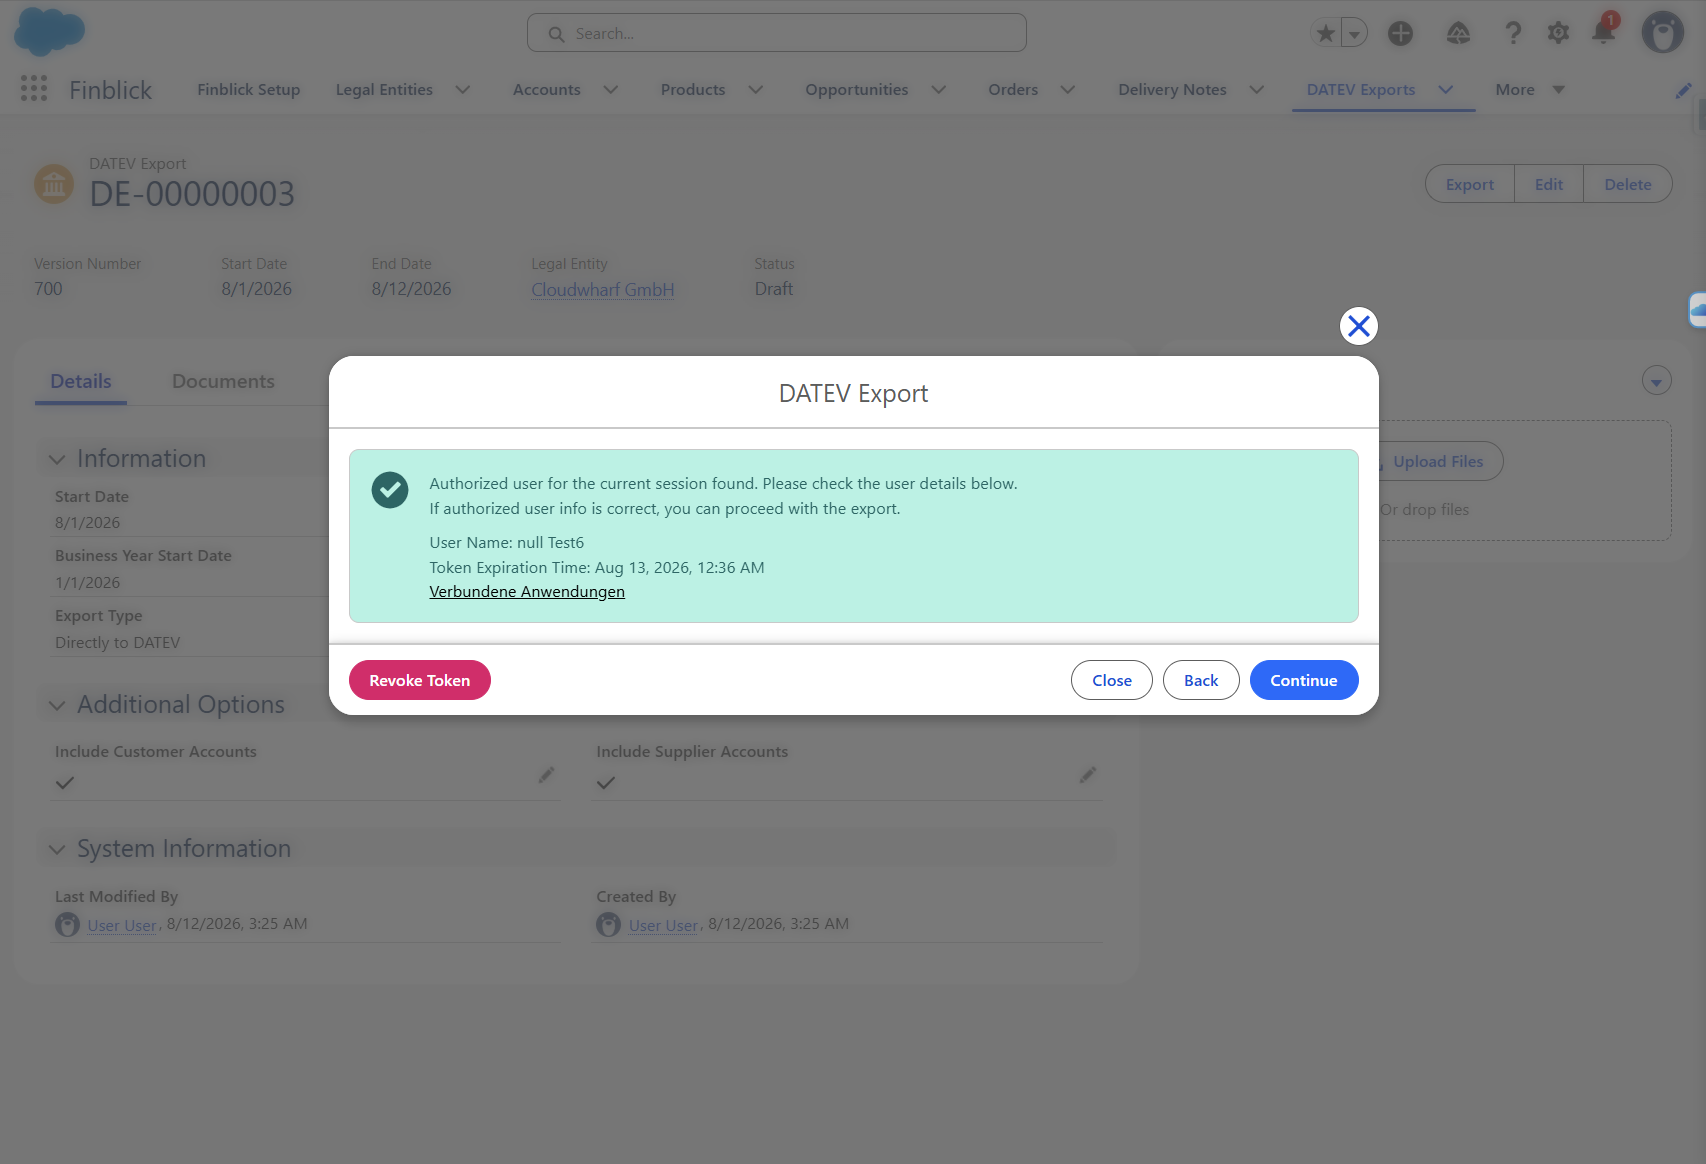Click the Close button in the dialog
This screenshot has width=1706, height=1164.
[1112, 680]
